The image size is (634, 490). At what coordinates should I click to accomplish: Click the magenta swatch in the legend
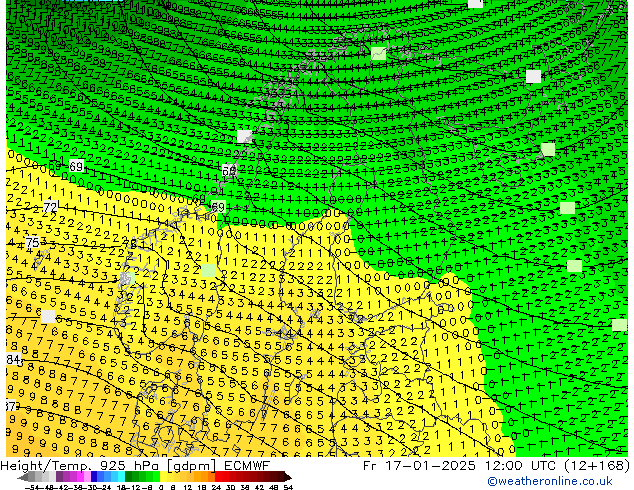tap(80, 477)
